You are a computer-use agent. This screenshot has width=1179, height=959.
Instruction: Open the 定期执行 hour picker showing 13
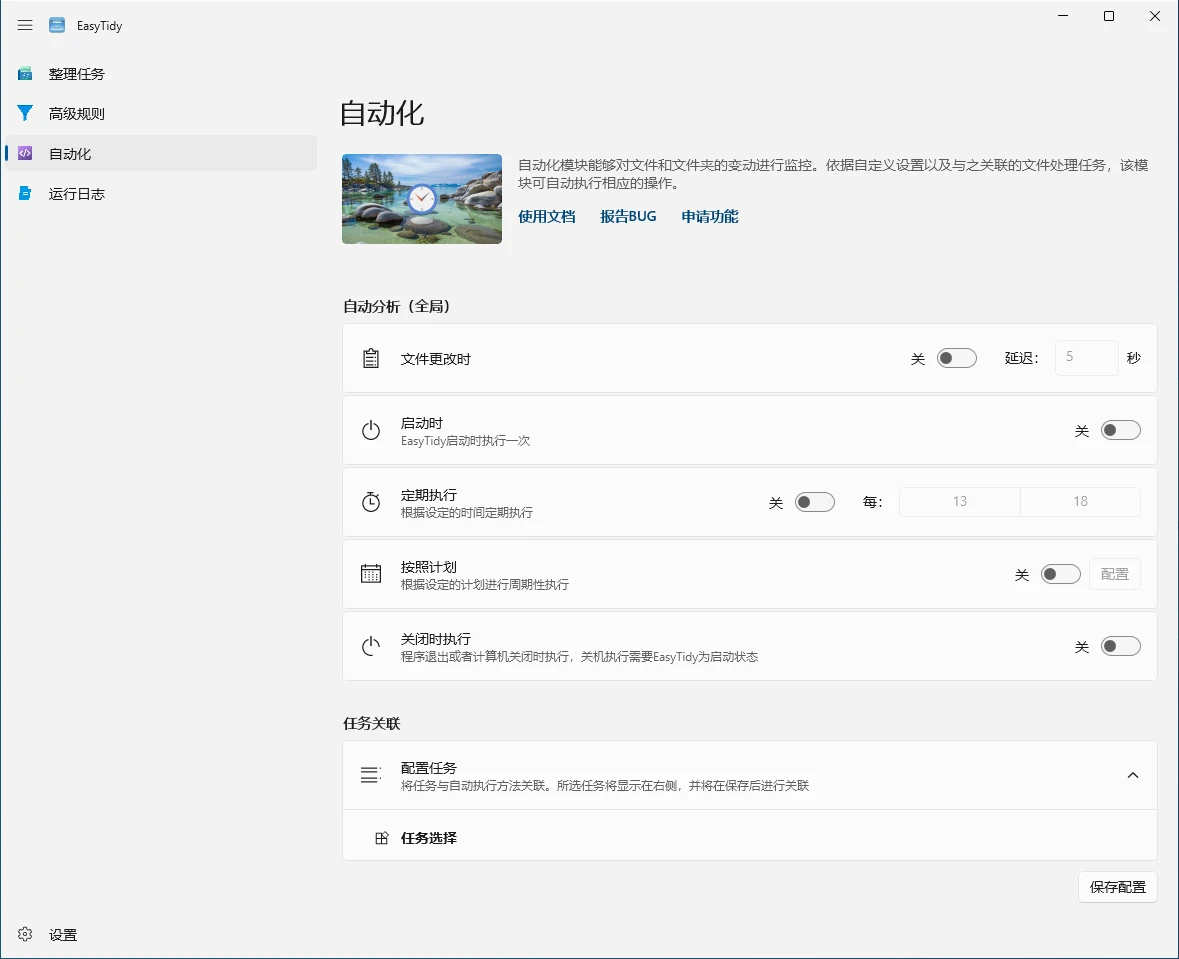[959, 502]
